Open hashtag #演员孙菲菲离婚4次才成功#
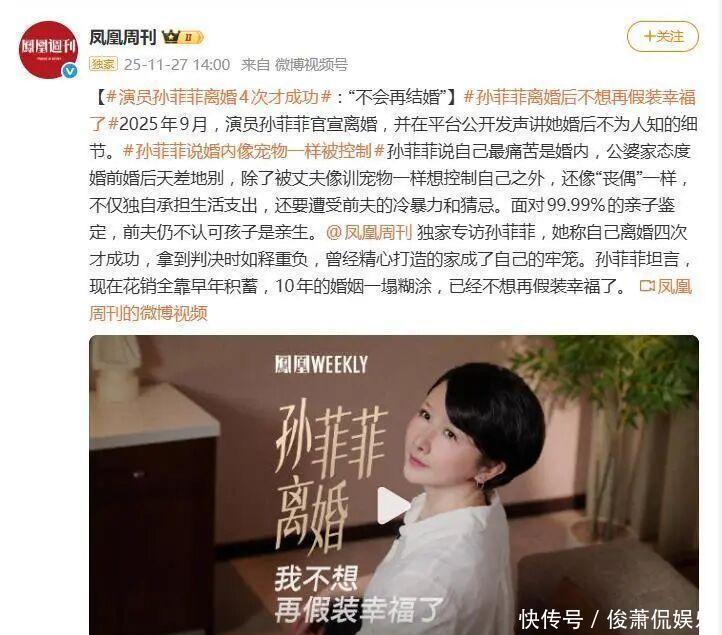The height and width of the screenshot is (635, 722). click(219, 97)
